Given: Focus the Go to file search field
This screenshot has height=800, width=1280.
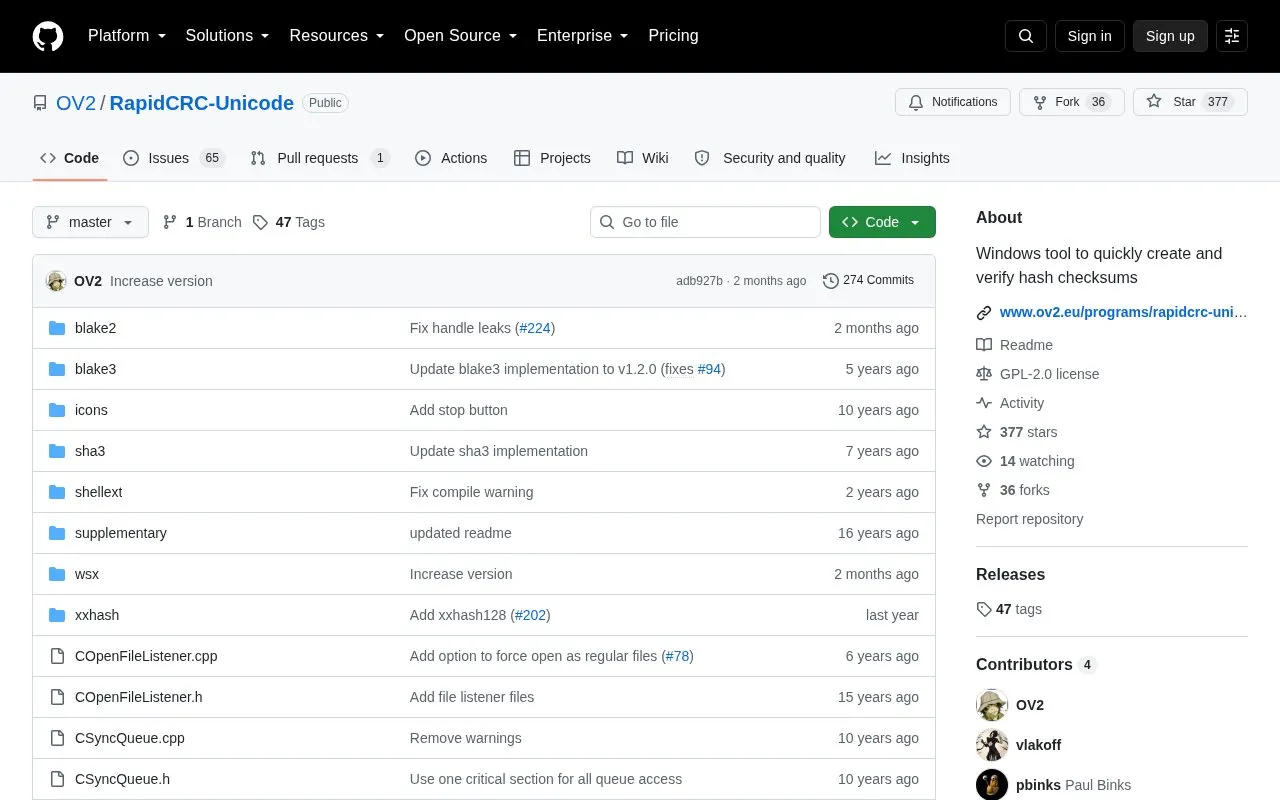Looking at the screenshot, I should (x=705, y=222).
